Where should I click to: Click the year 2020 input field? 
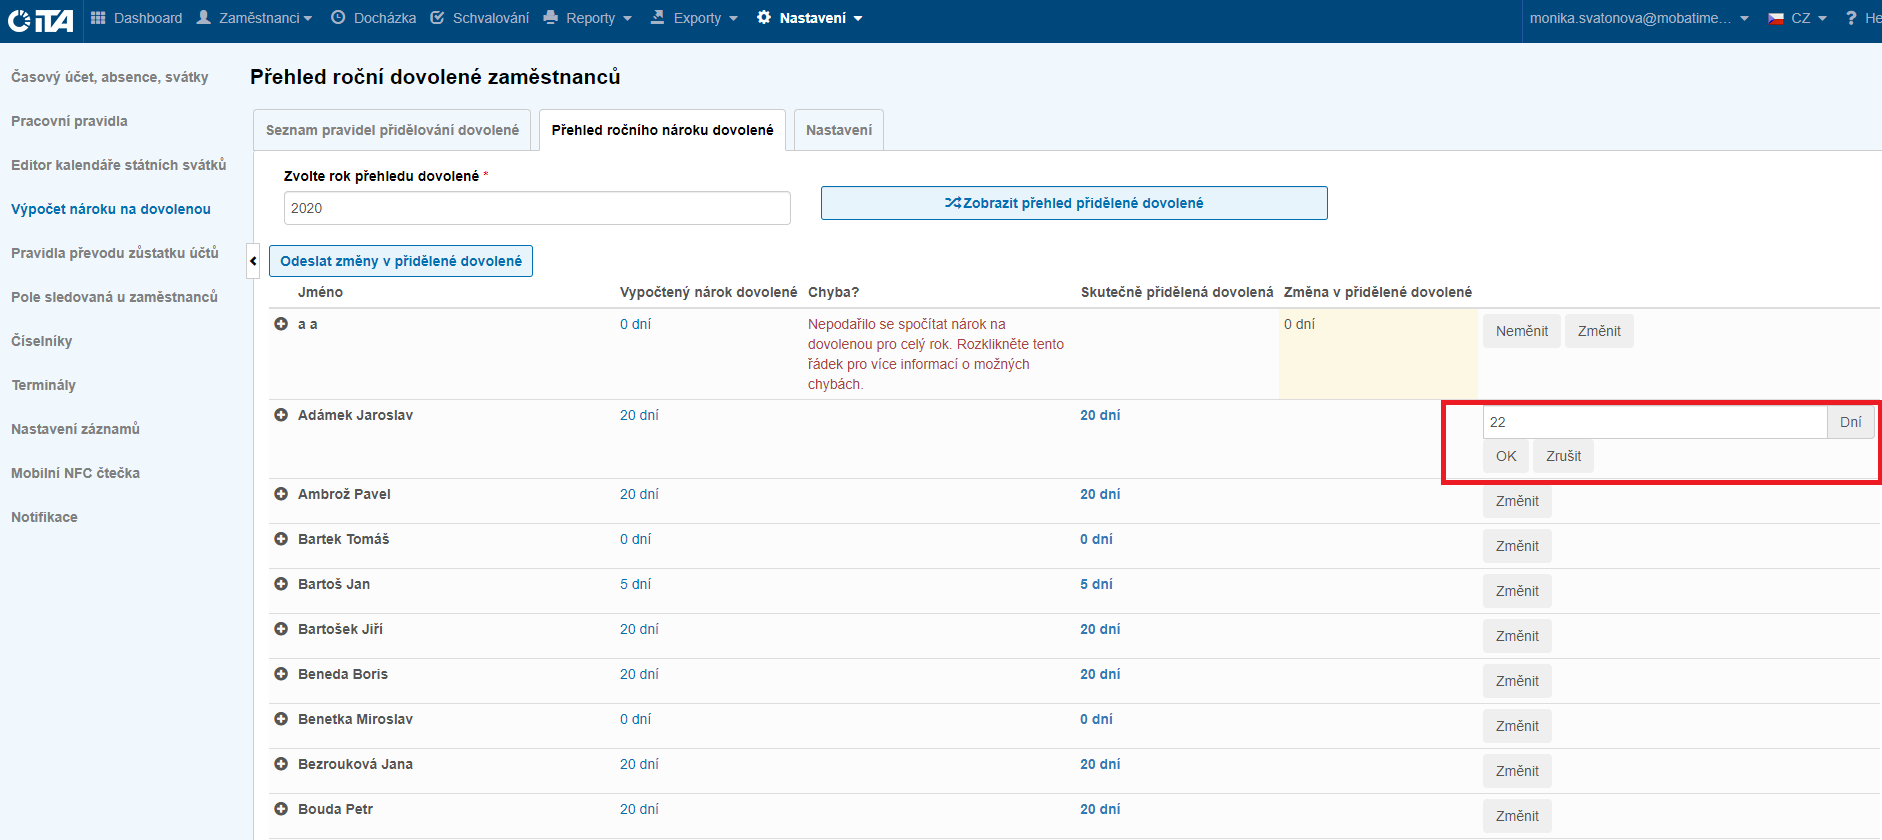tap(537, 208)
